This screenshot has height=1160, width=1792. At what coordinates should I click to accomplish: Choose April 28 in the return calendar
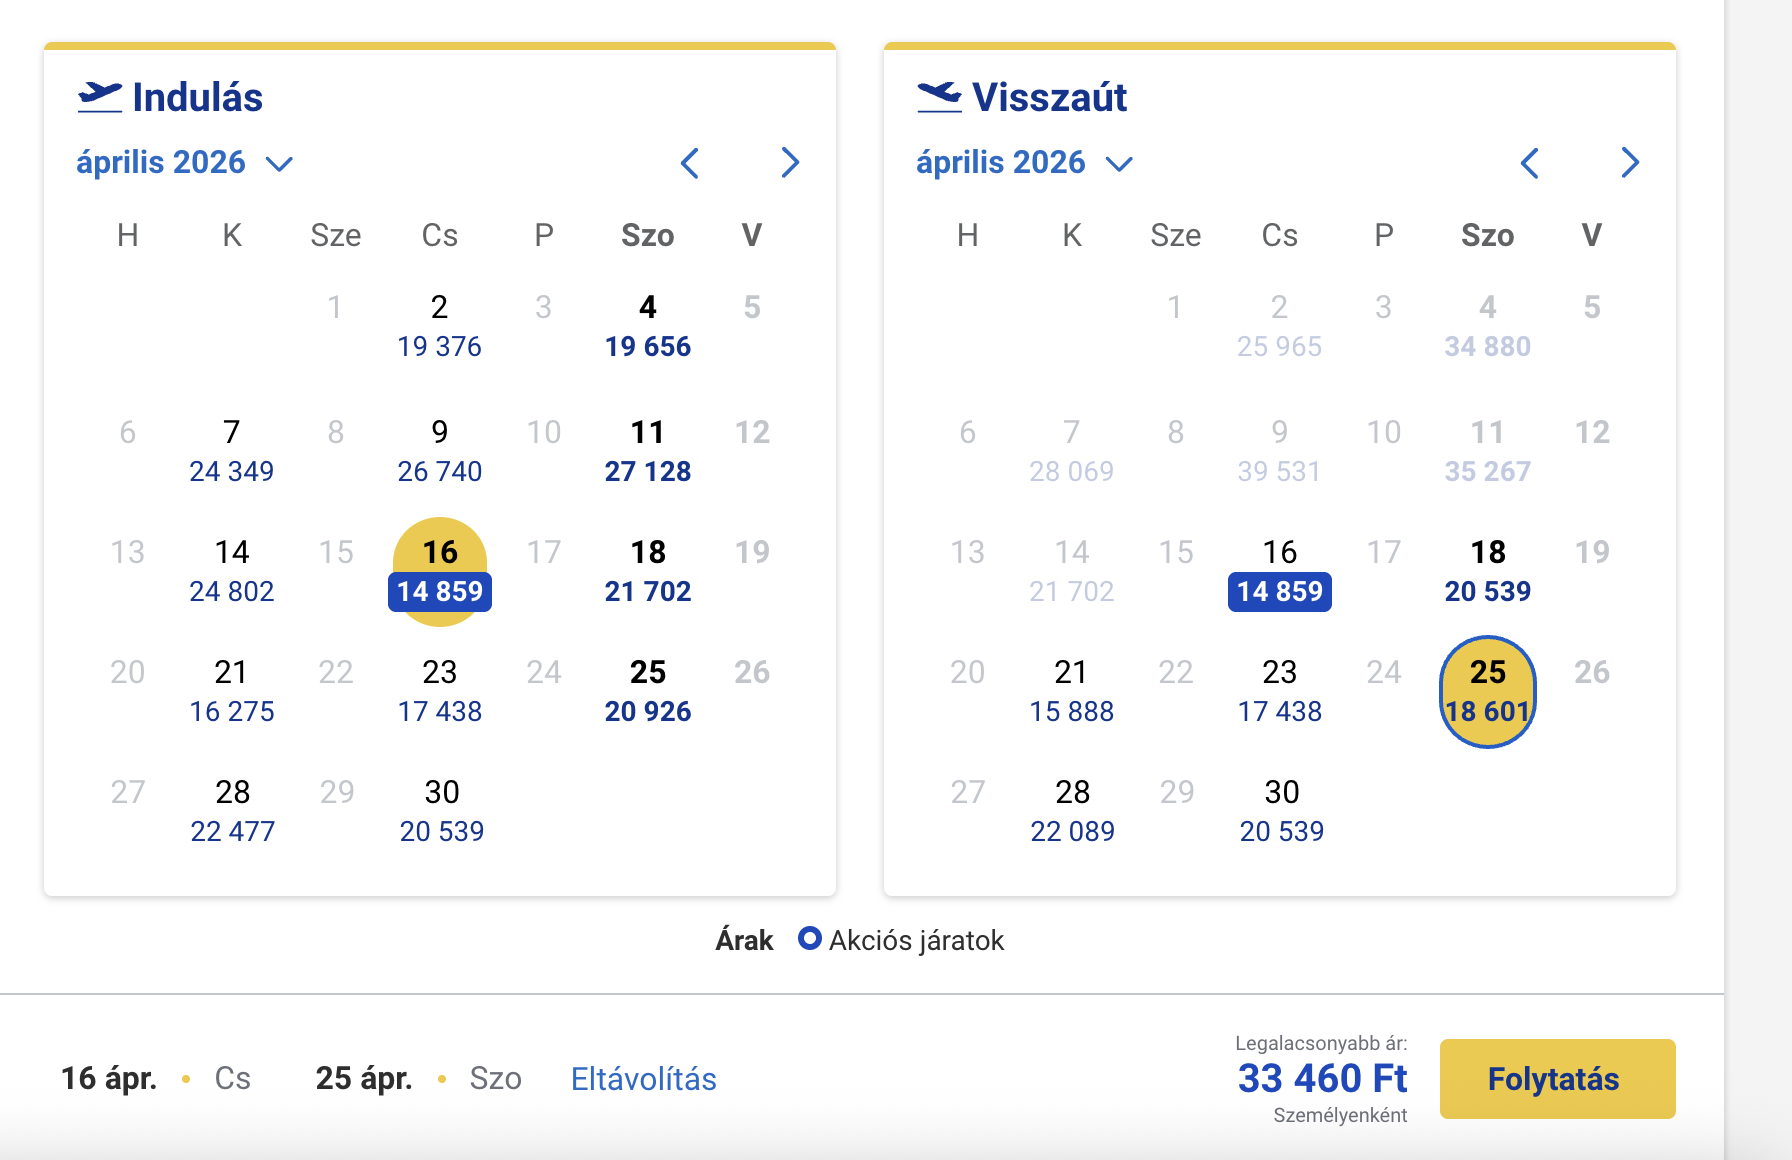click(x=1072, y=810)
